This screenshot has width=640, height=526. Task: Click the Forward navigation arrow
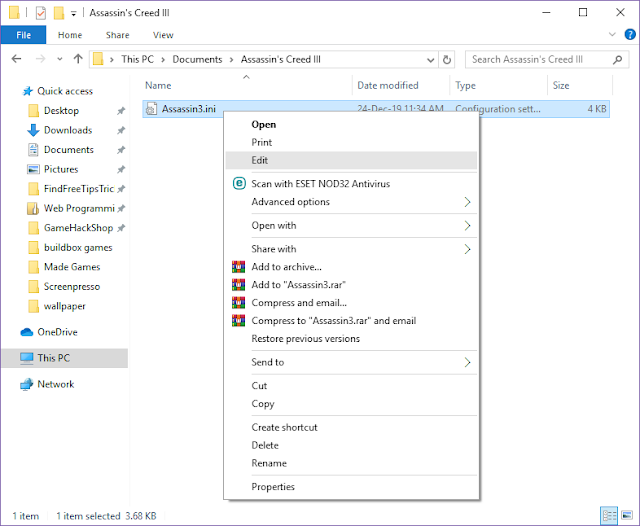40,59
